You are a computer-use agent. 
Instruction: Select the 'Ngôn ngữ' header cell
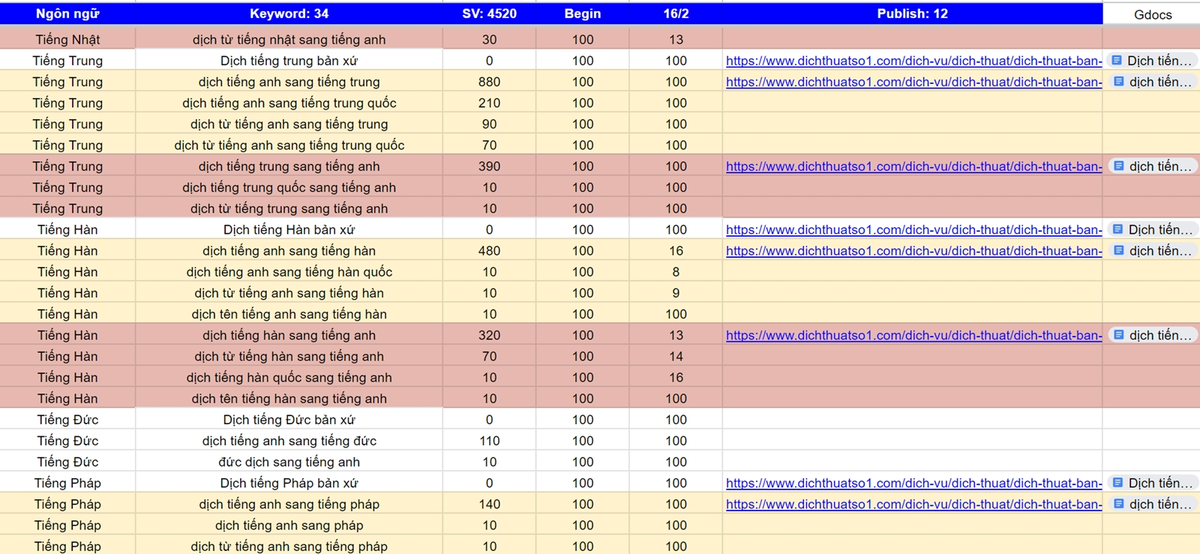click(x=67, y=15)
